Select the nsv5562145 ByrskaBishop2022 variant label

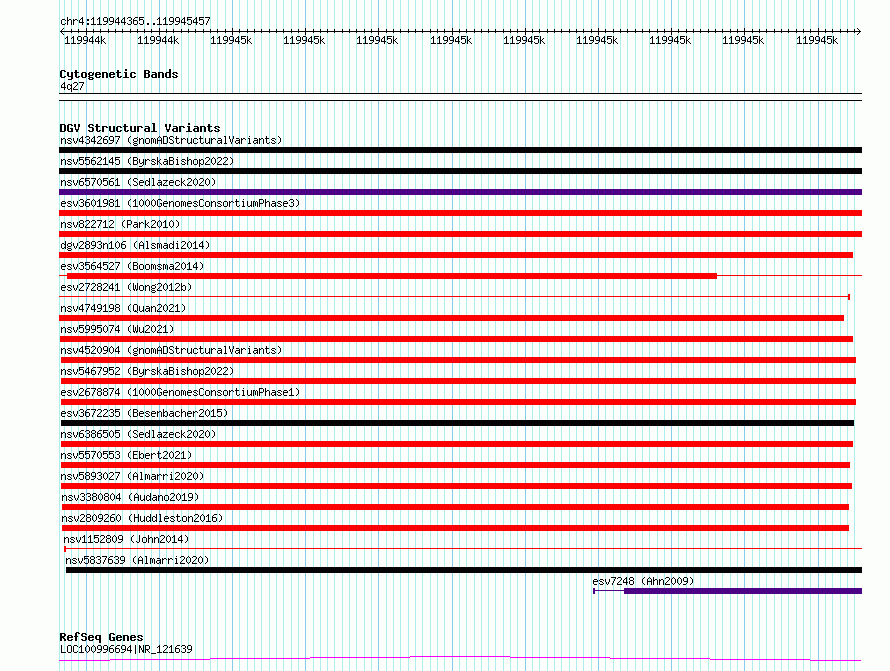147,161
